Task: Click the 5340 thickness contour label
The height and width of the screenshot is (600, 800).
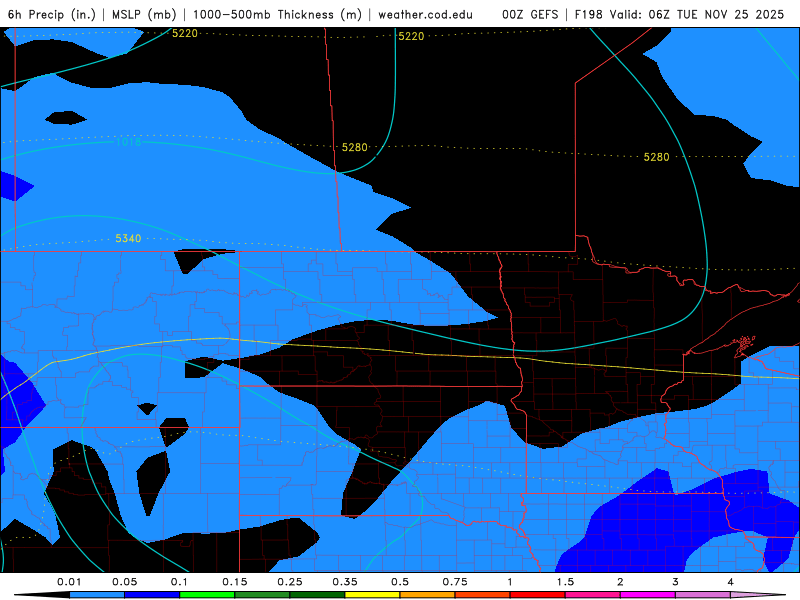Action: click(x=128, y=238)
